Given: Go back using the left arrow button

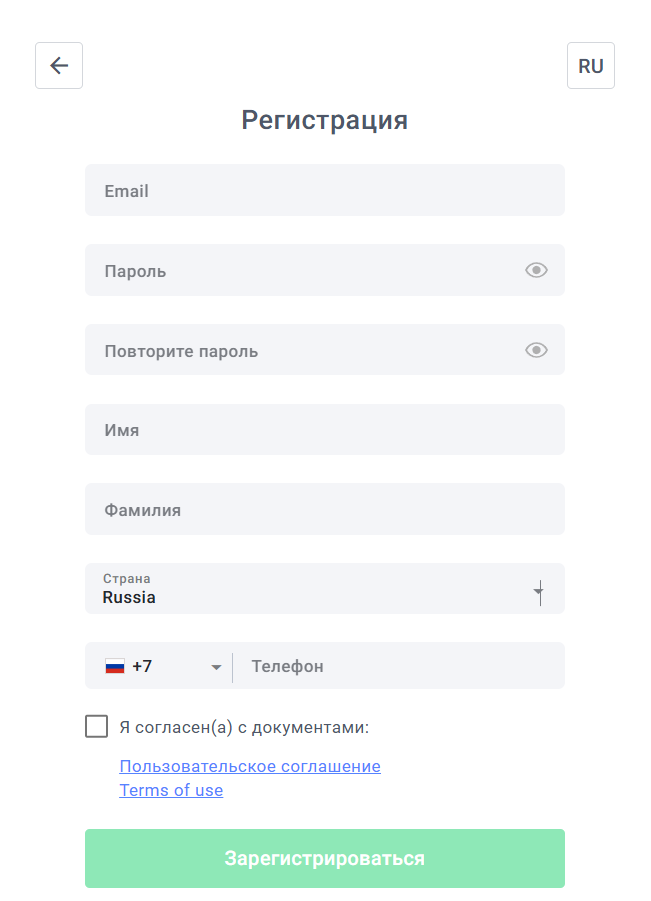Looking at the screenshot, I should tap(59, 66).
